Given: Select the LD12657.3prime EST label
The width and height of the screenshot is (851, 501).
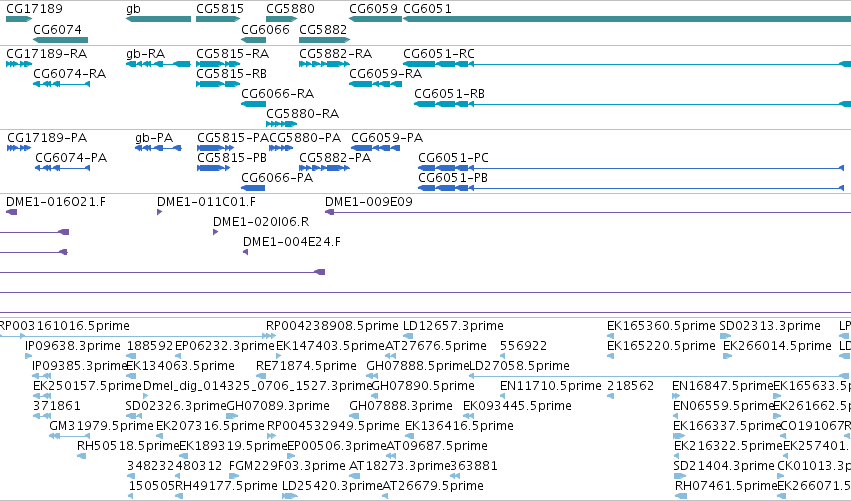Looking at the screenshot, I should [x=453, y=326].
